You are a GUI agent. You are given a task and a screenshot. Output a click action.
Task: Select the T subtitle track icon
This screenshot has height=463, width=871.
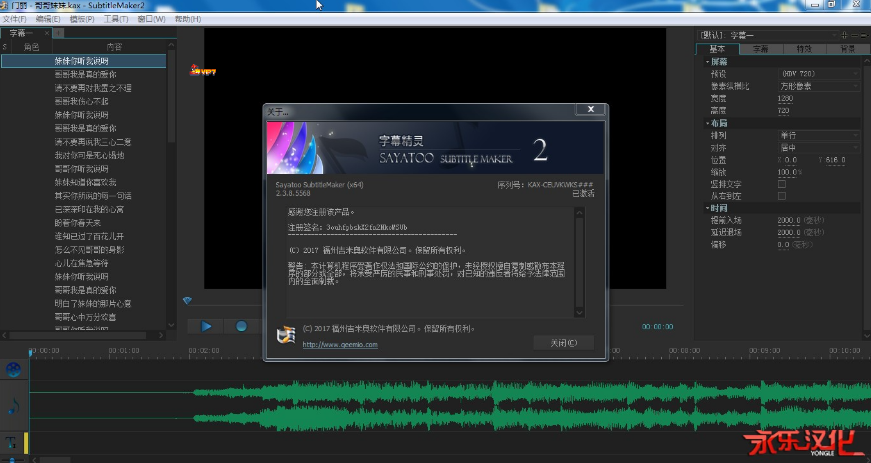11,443
